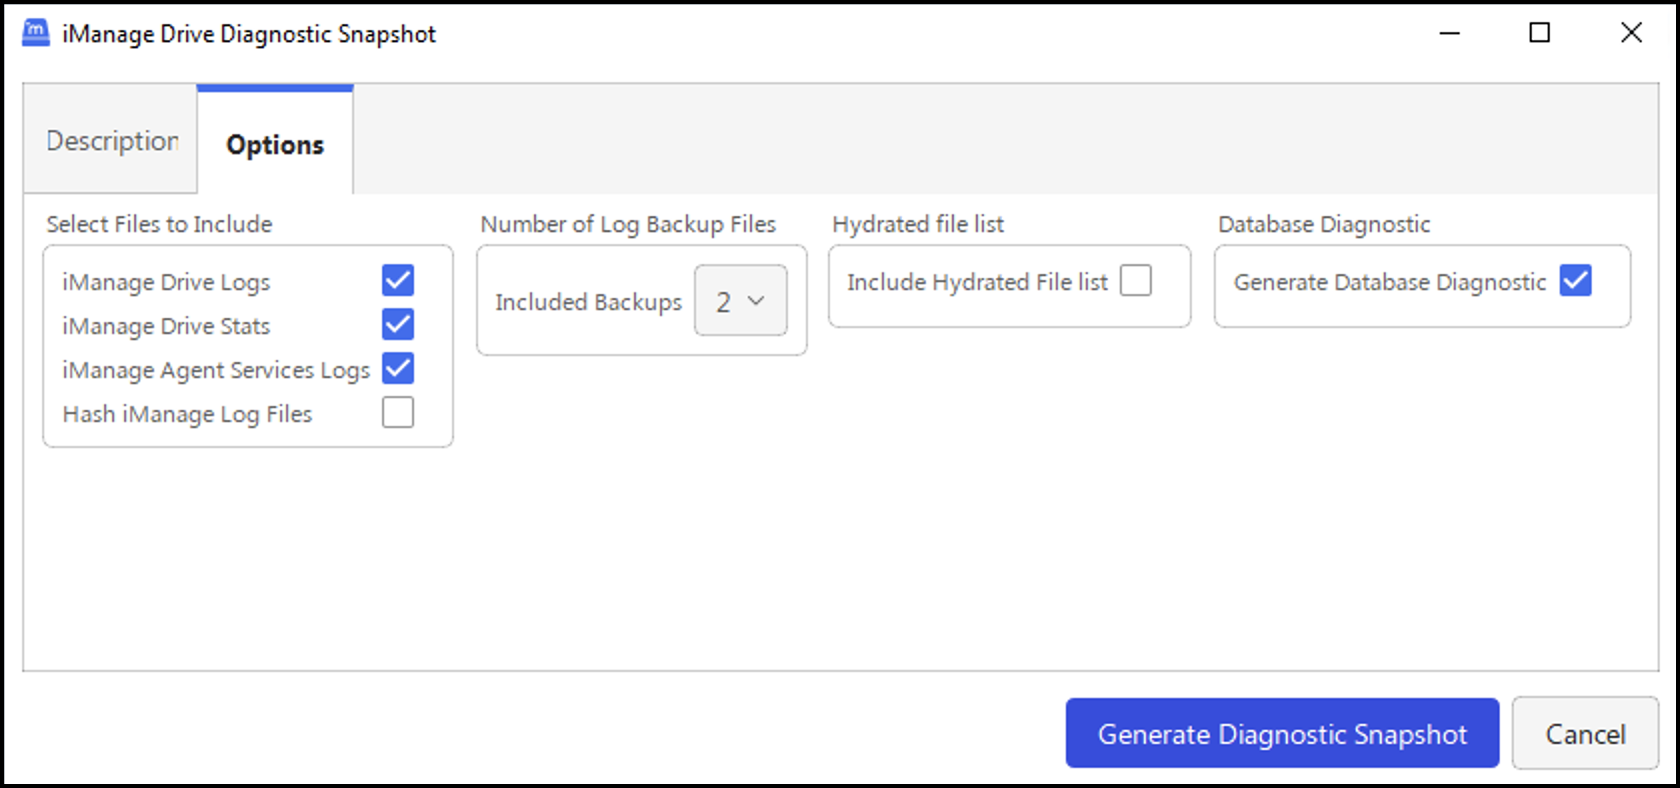Disable the iManage Drive Stats checkbox
The height and width of the screenshot is (788, 1680).
coord(398,325)
